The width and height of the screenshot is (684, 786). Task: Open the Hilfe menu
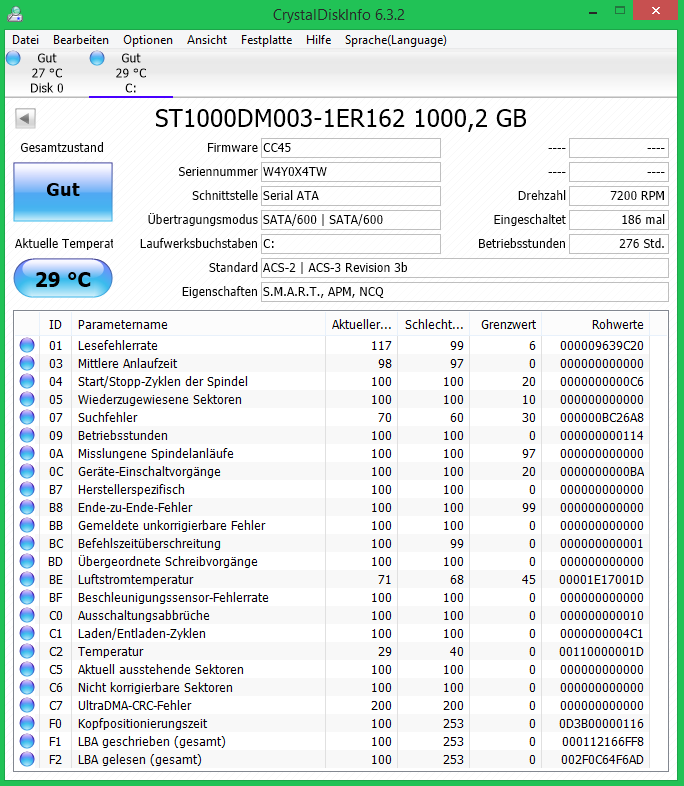[x=319, y=40]
